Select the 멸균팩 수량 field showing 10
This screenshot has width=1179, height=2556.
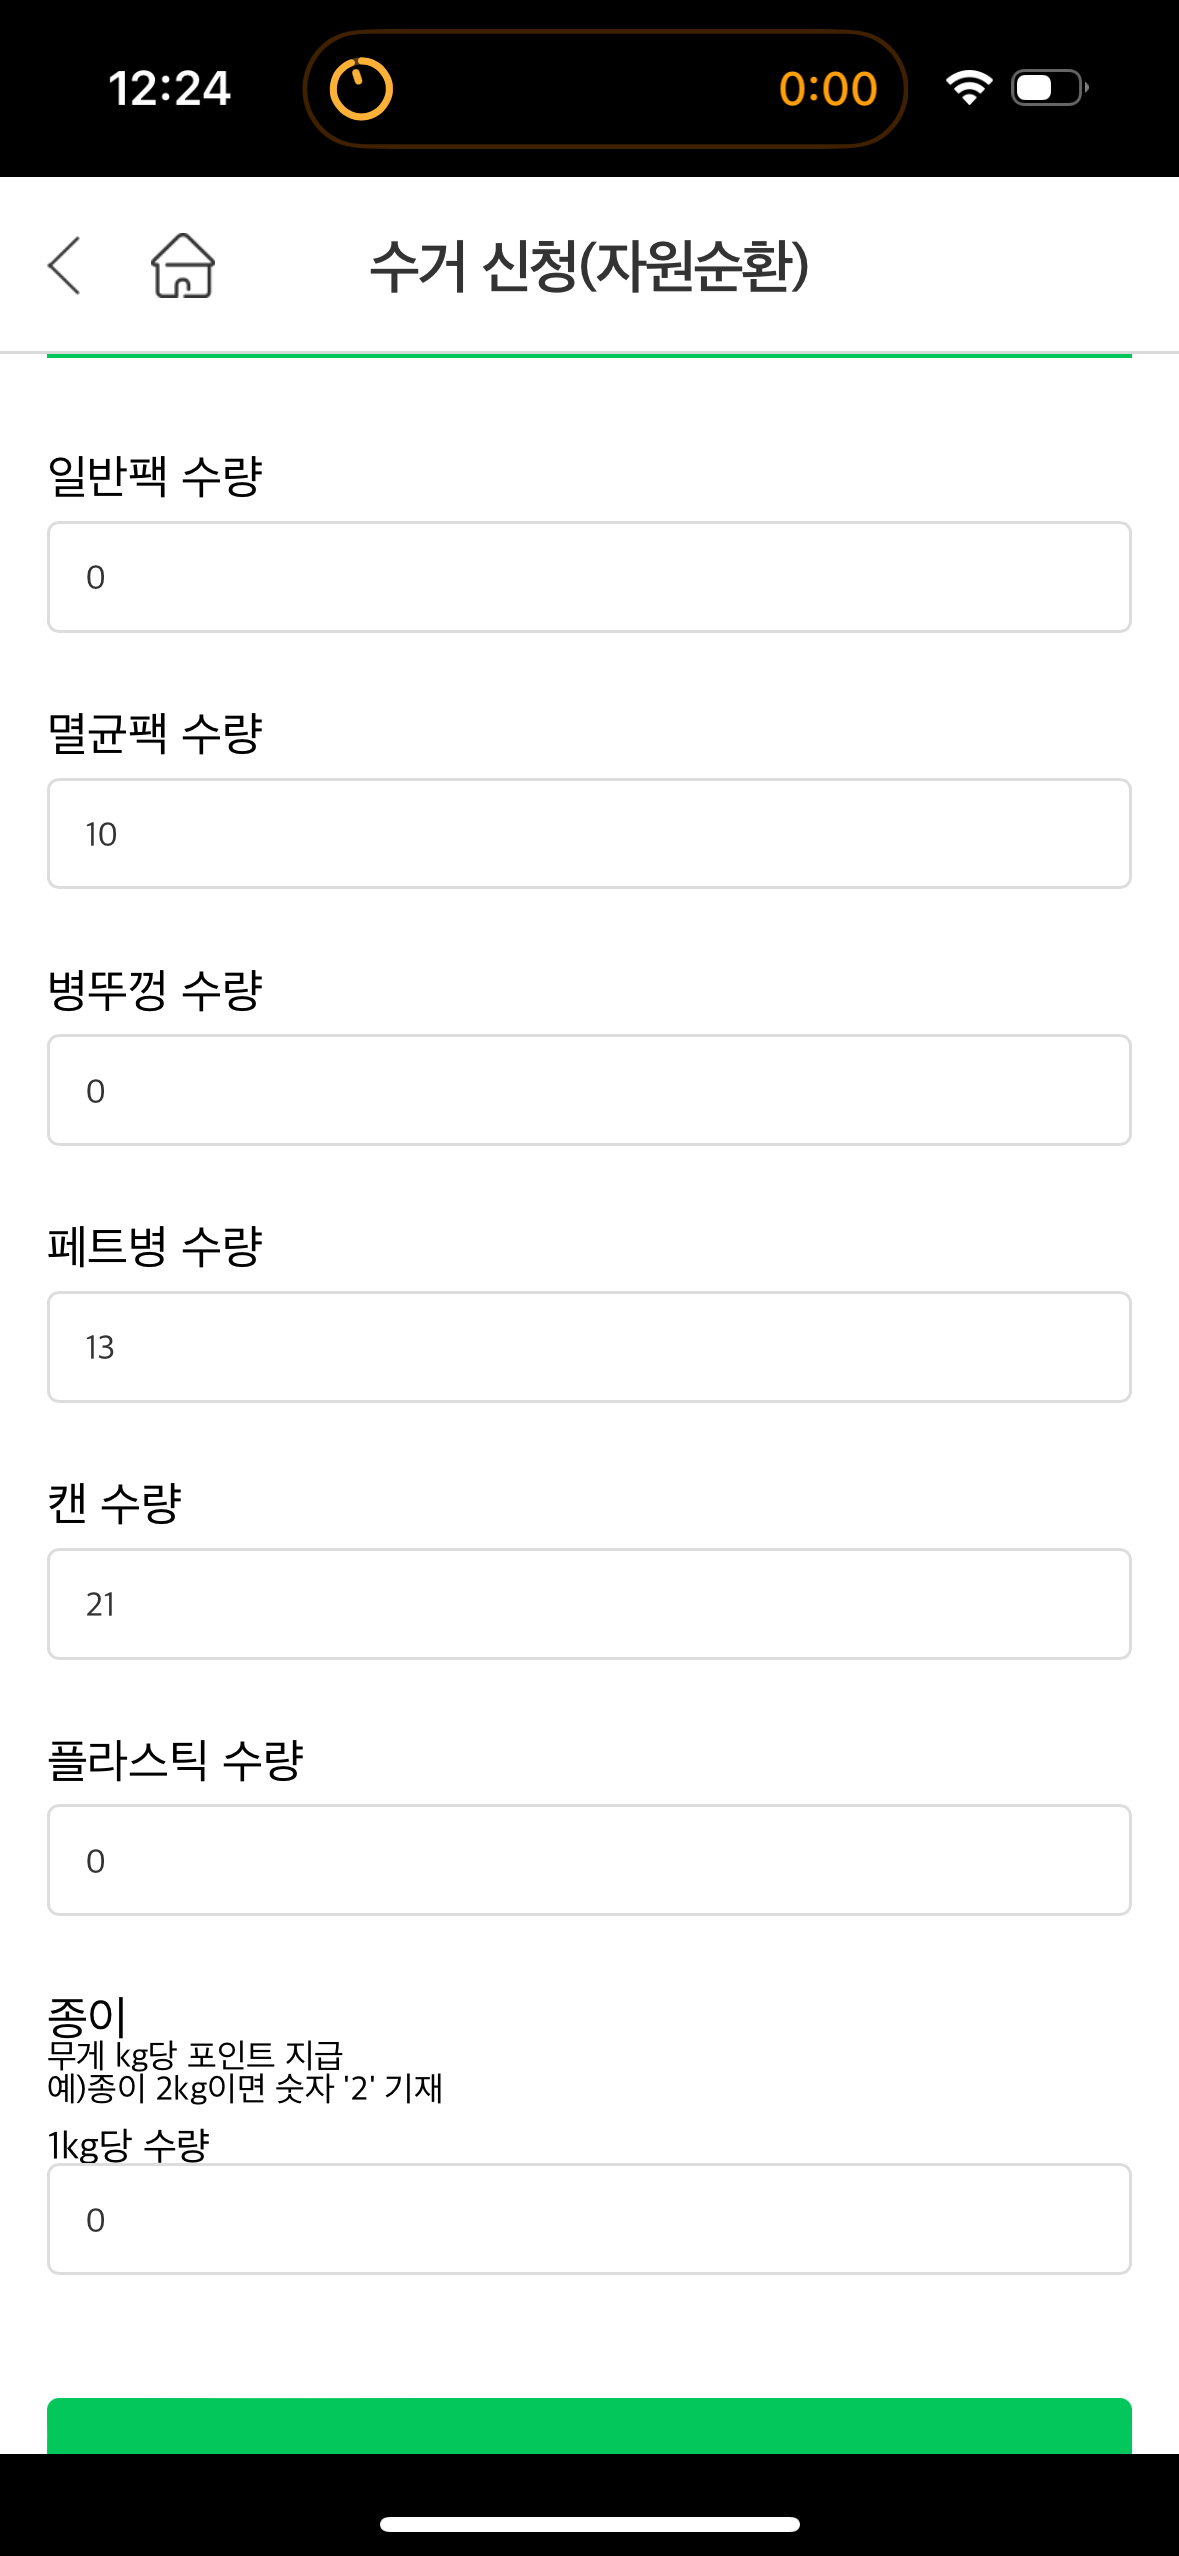pyautogui.click(x=589, y=834)
